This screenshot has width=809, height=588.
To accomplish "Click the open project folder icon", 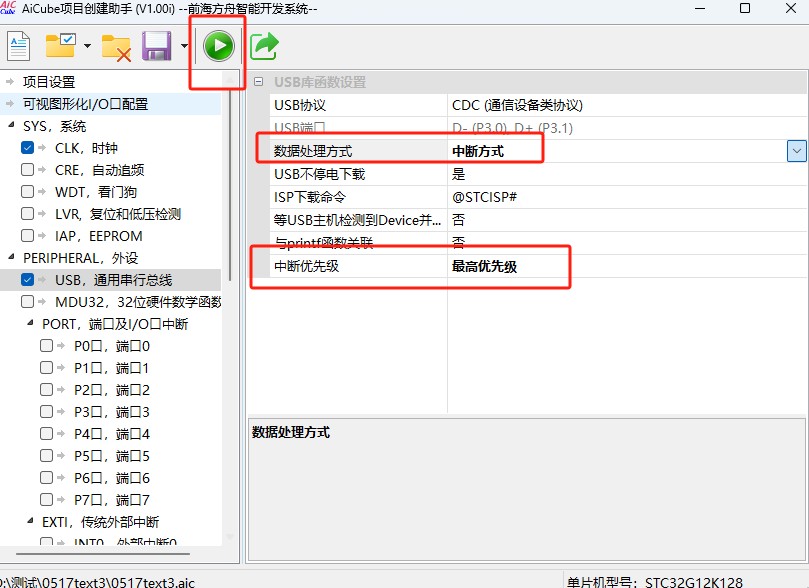I will [x=60, y=46].
